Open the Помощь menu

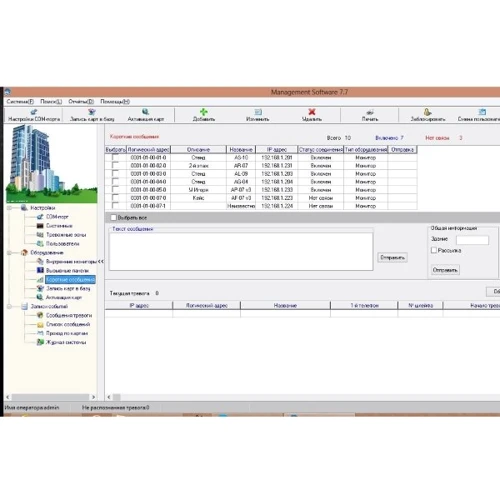115,102
